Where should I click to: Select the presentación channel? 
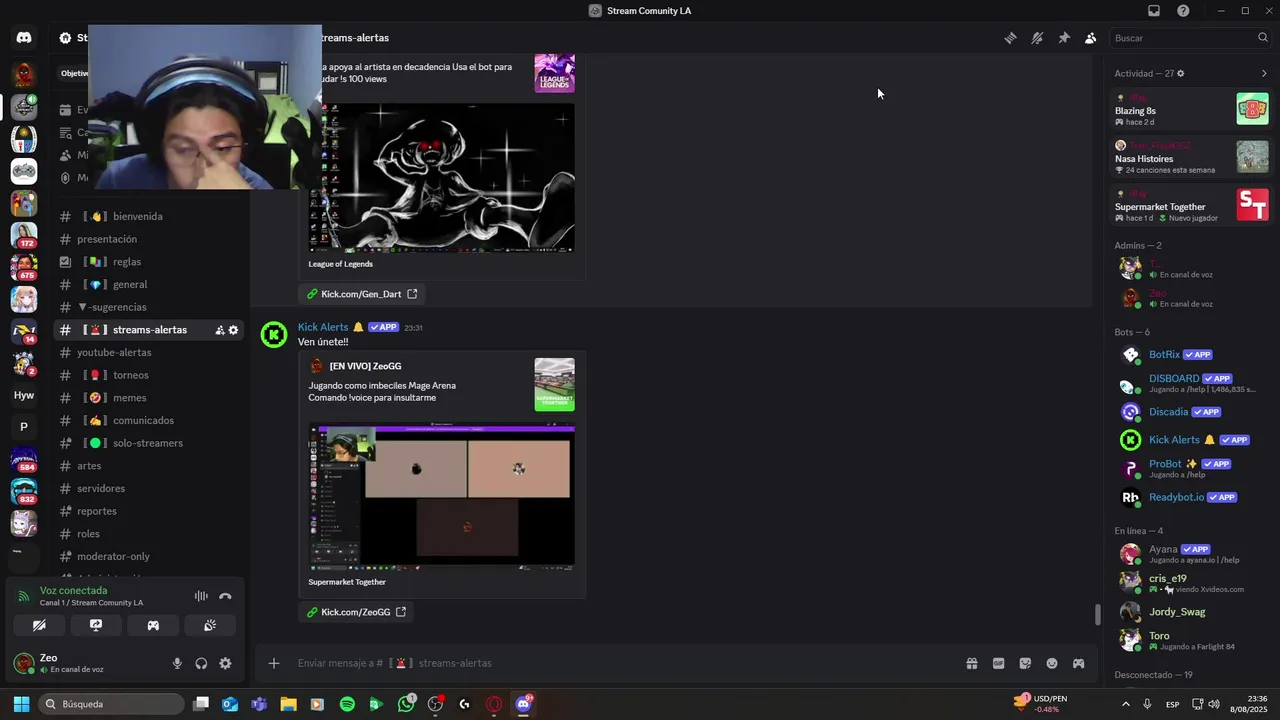coord(148,239)
